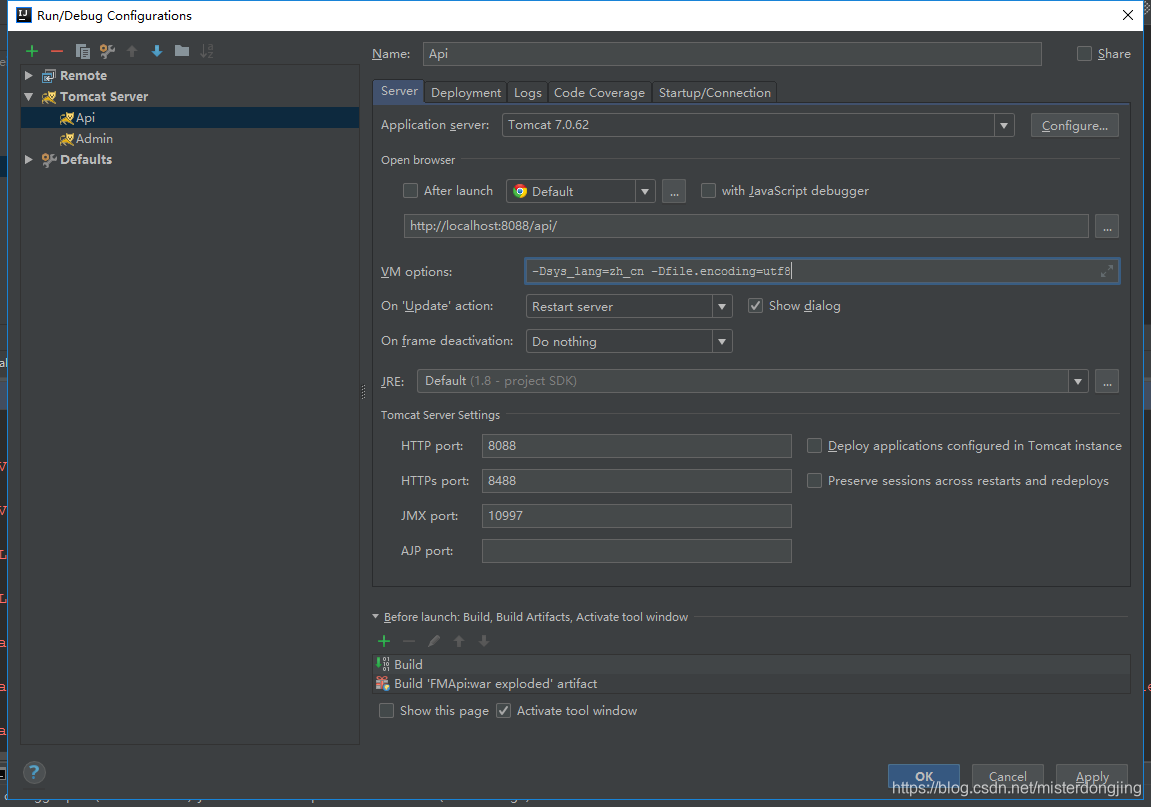This screenshot has height=807, width=1151.
Task: Check the After launch option
Action: [410, 191]
